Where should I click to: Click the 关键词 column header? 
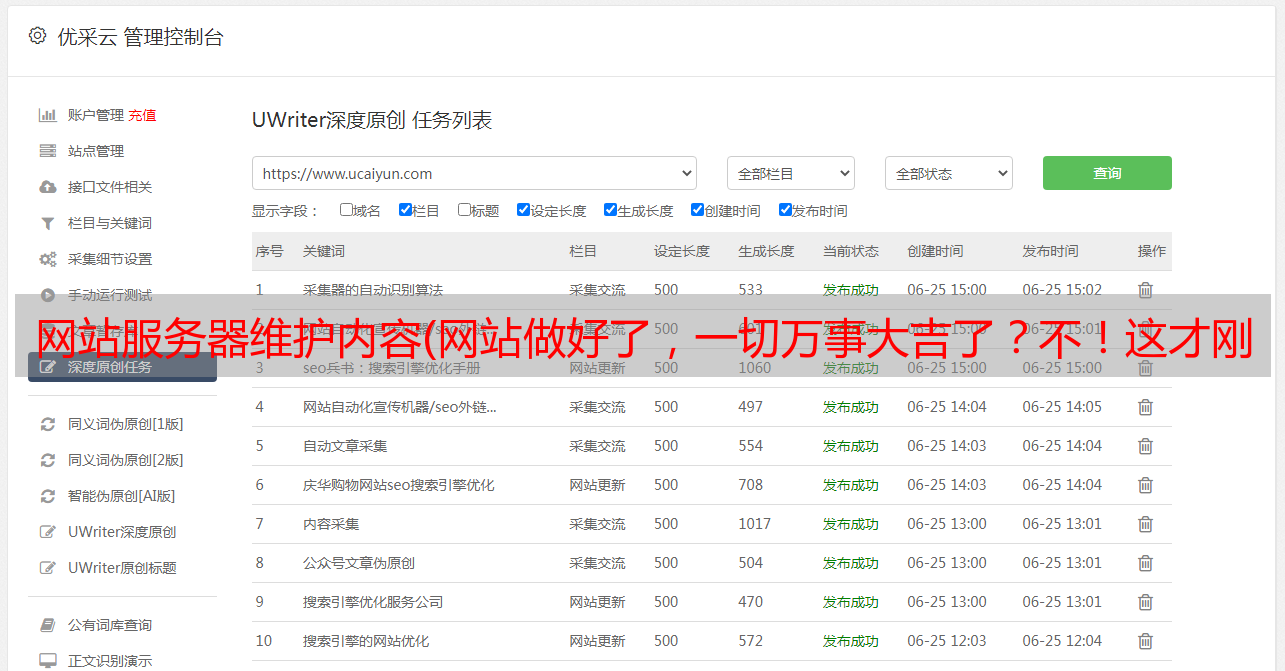coord(324,251)
